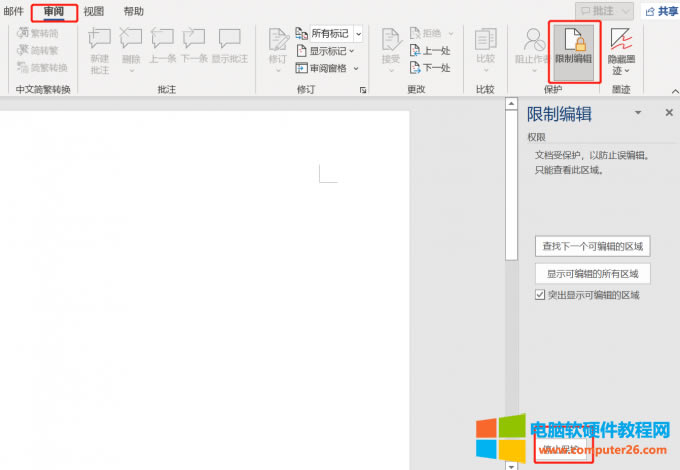The width and height of the screenshot is (680, 470).
Task: Toggle 突出显示可编辑的区域 checkbox
Action: pos(541,296)
